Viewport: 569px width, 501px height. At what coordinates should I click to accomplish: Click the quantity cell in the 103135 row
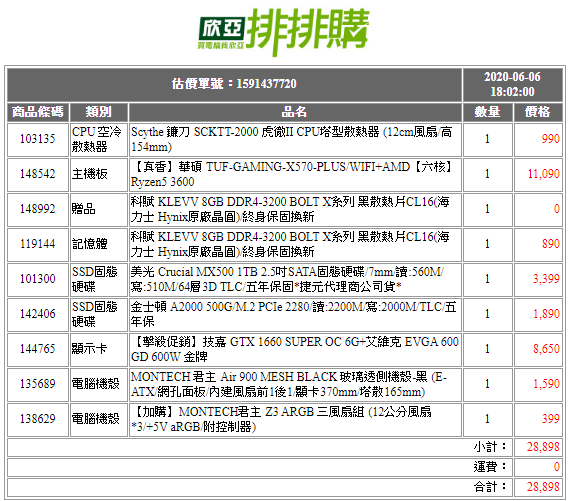coord(488,139)
